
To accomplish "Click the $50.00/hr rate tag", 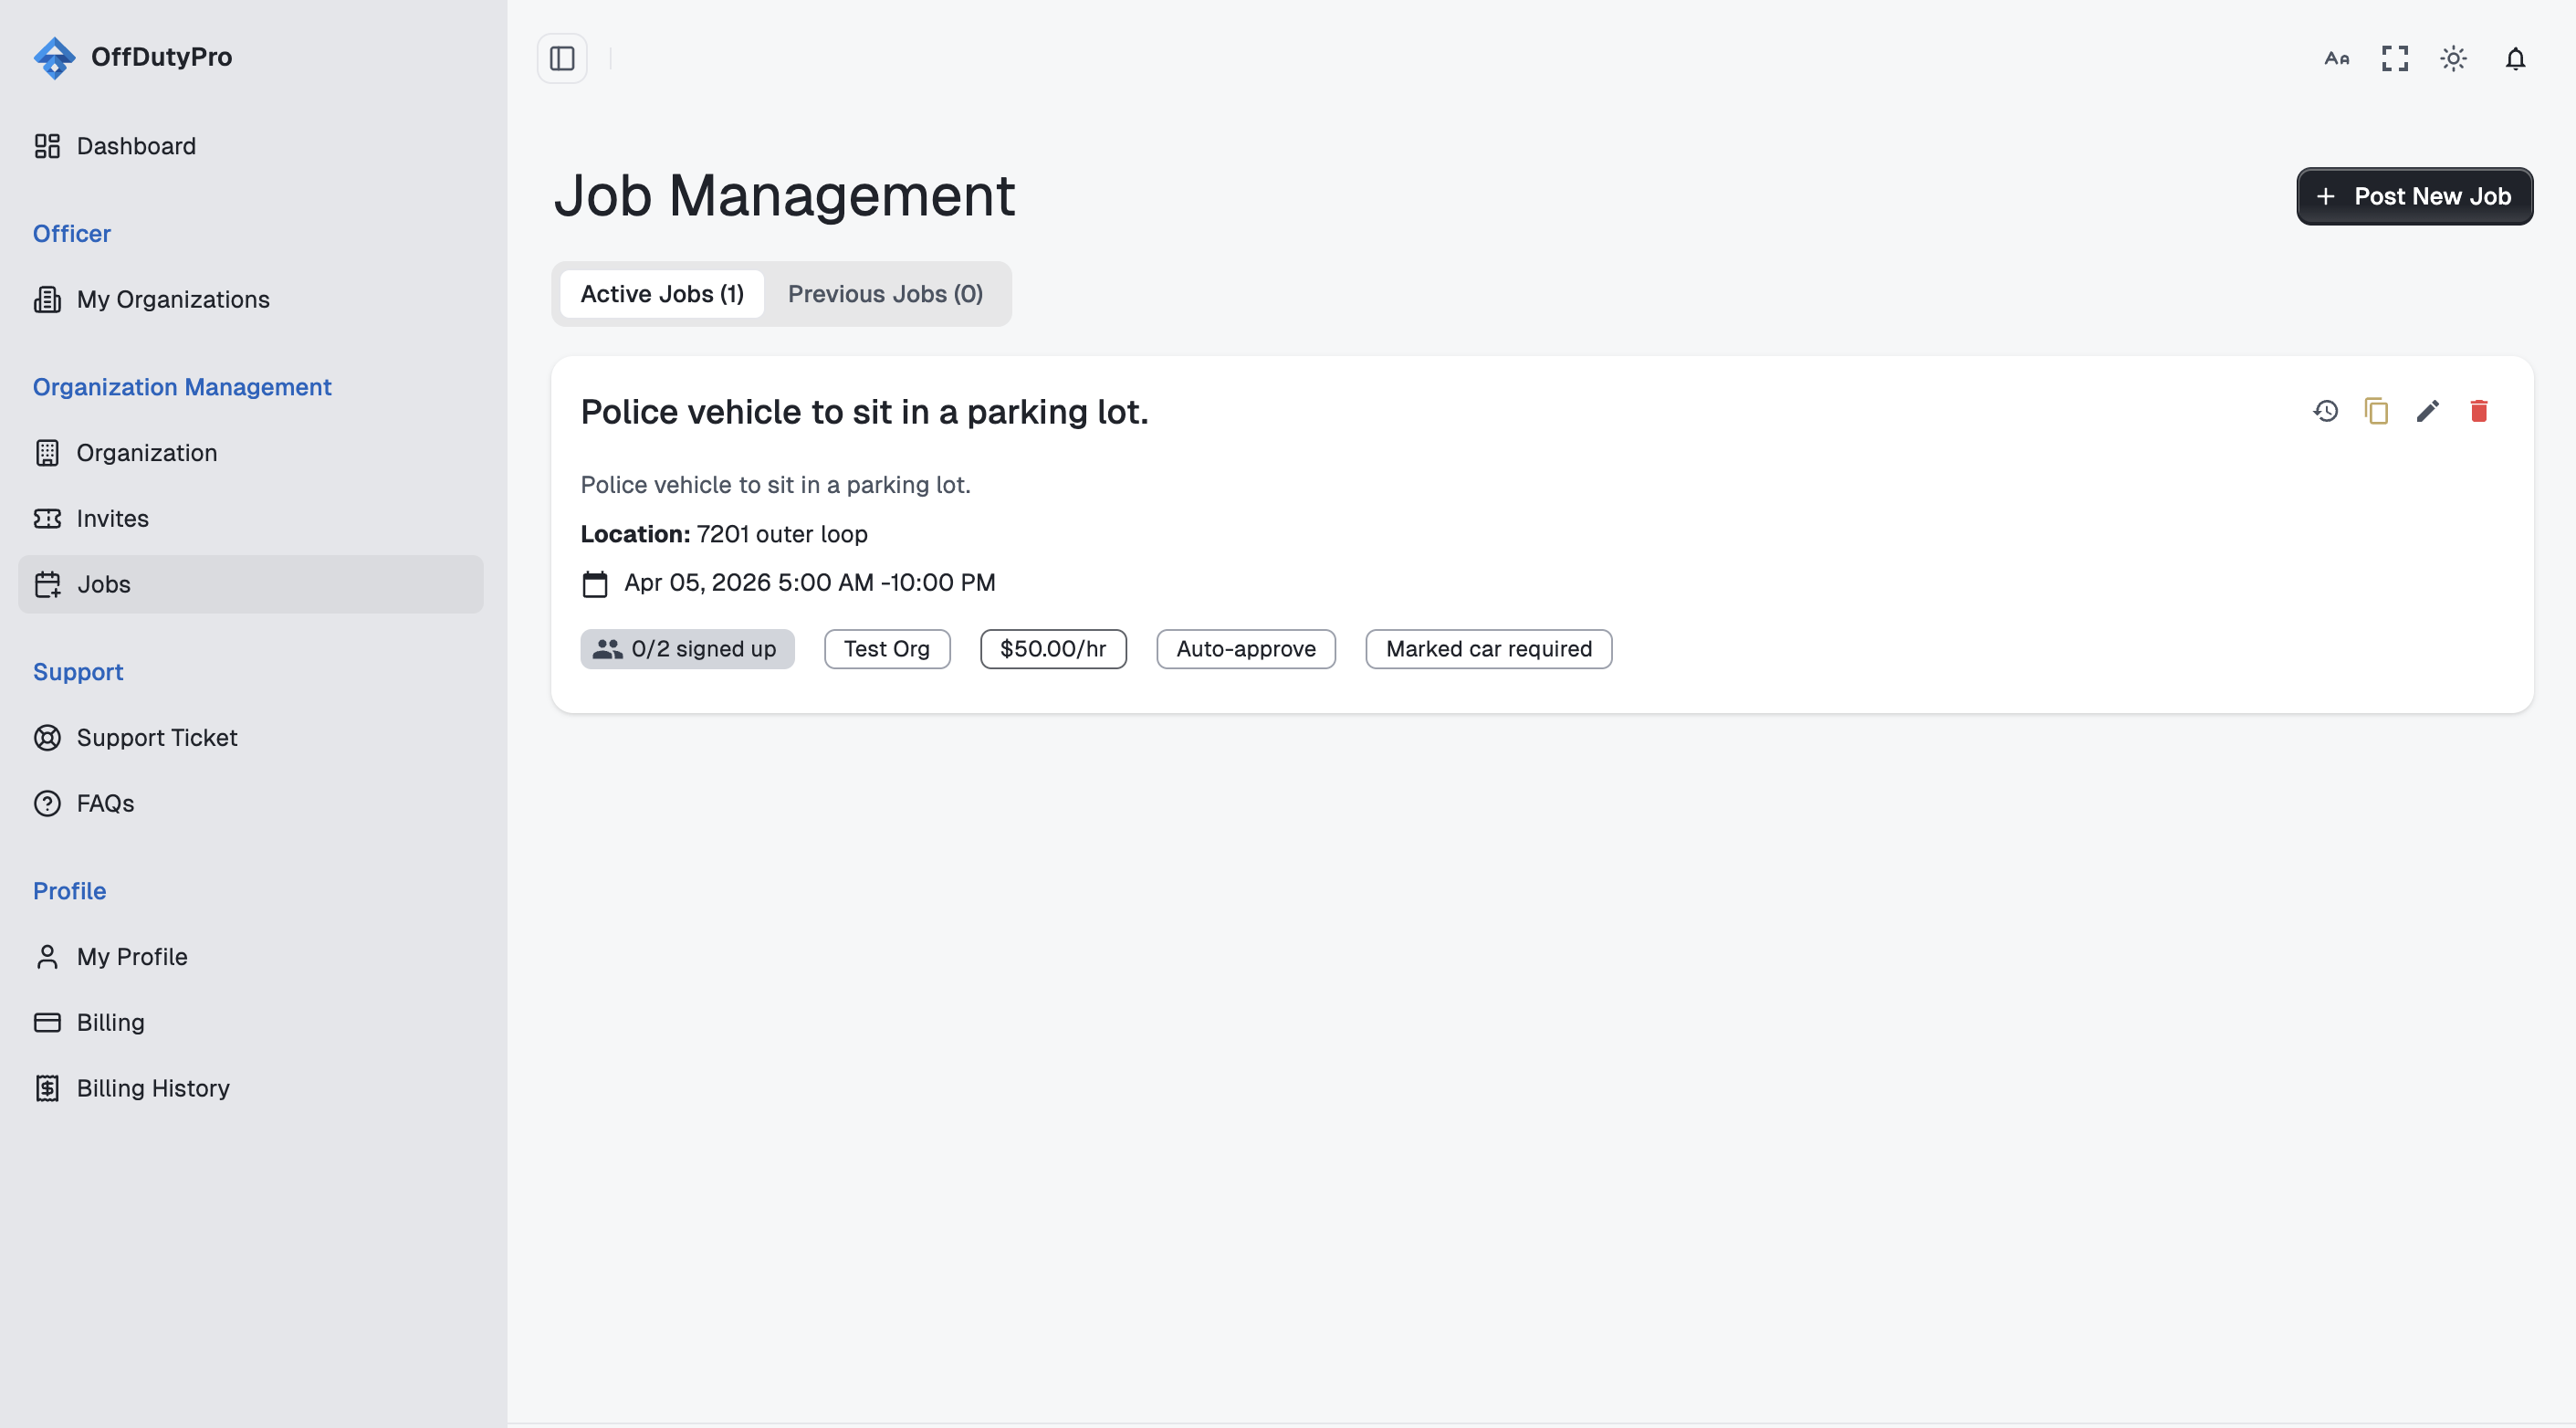I will 1053,649.
